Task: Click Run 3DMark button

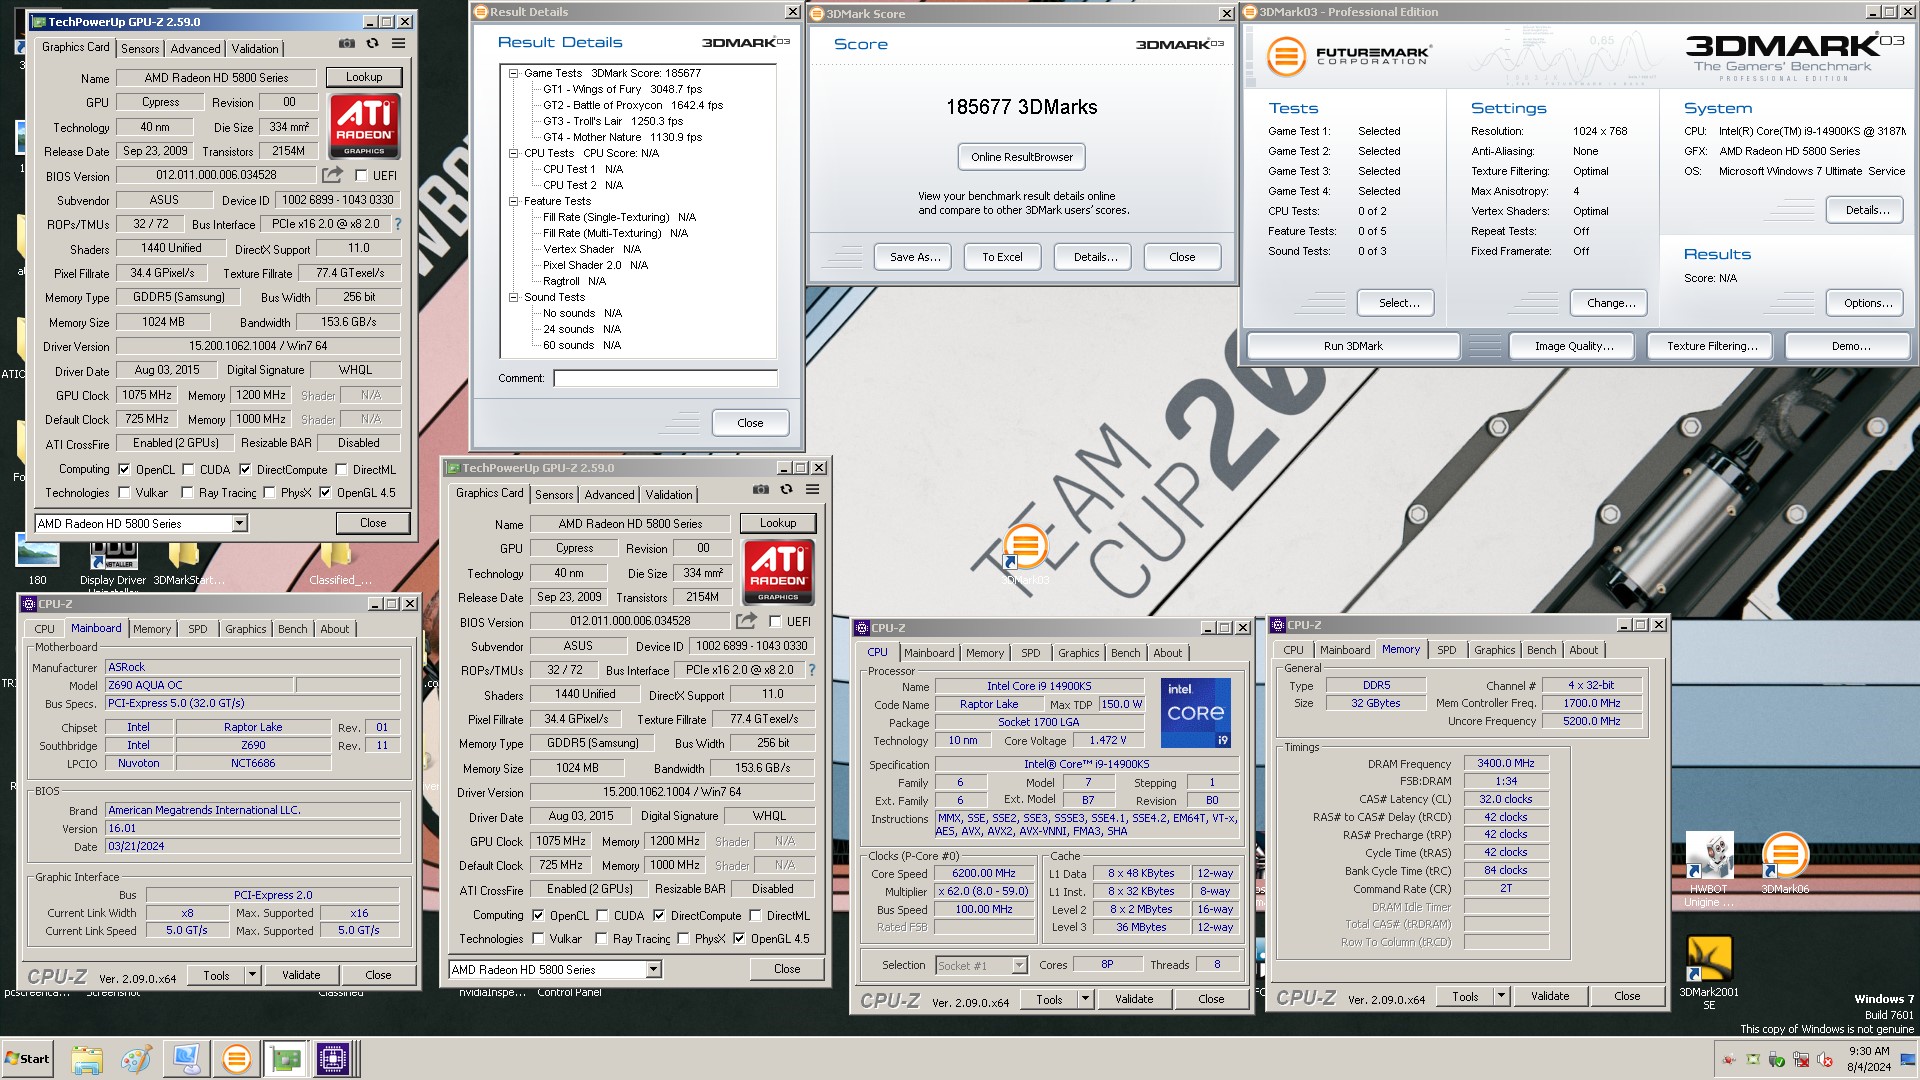Action: pyautogui.click(x=1352, y=346)
